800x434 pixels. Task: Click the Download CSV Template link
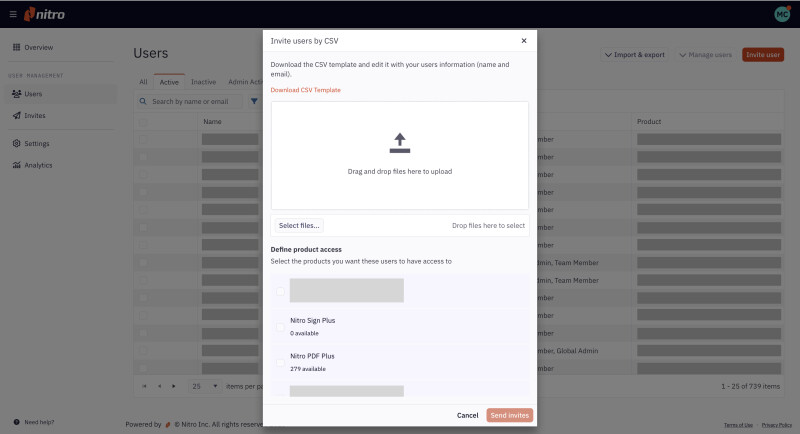[x=305, y=90]
